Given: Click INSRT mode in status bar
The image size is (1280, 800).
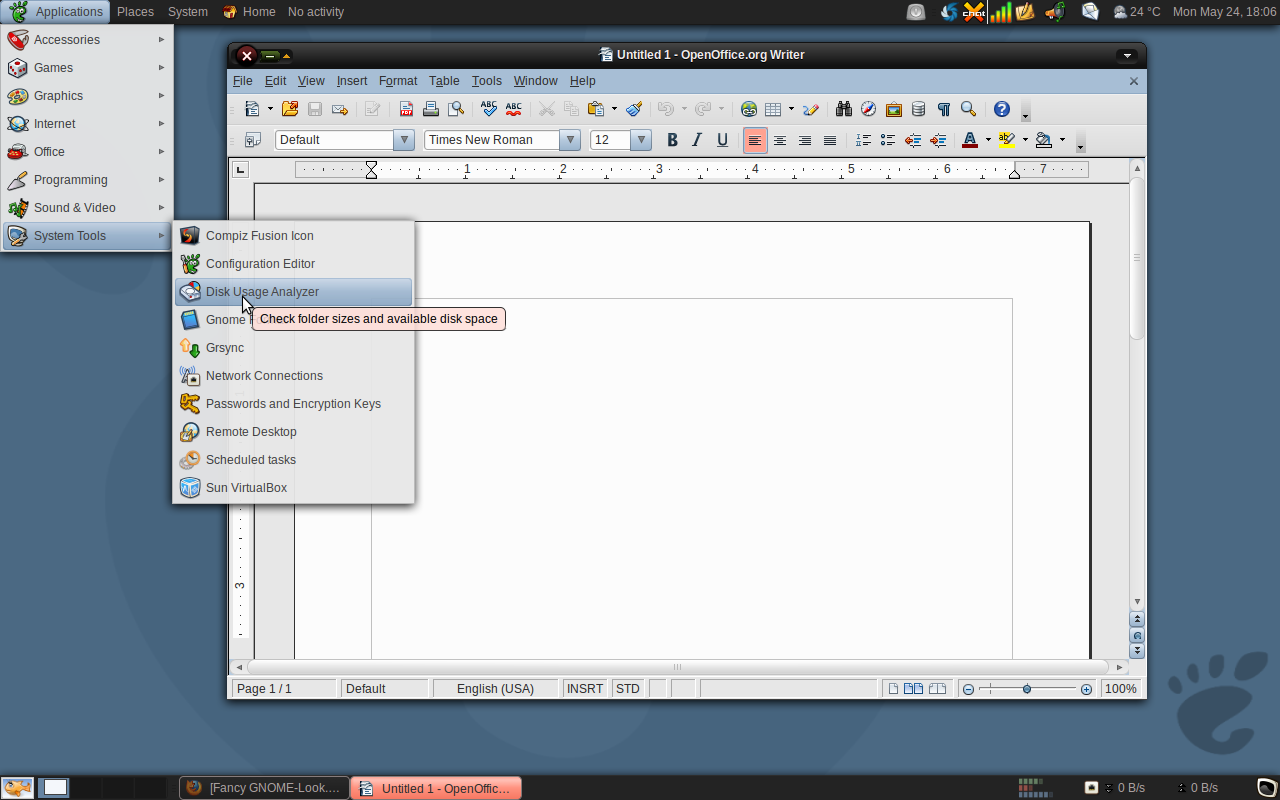Looking at the screenshot, I should pos(585,689).
